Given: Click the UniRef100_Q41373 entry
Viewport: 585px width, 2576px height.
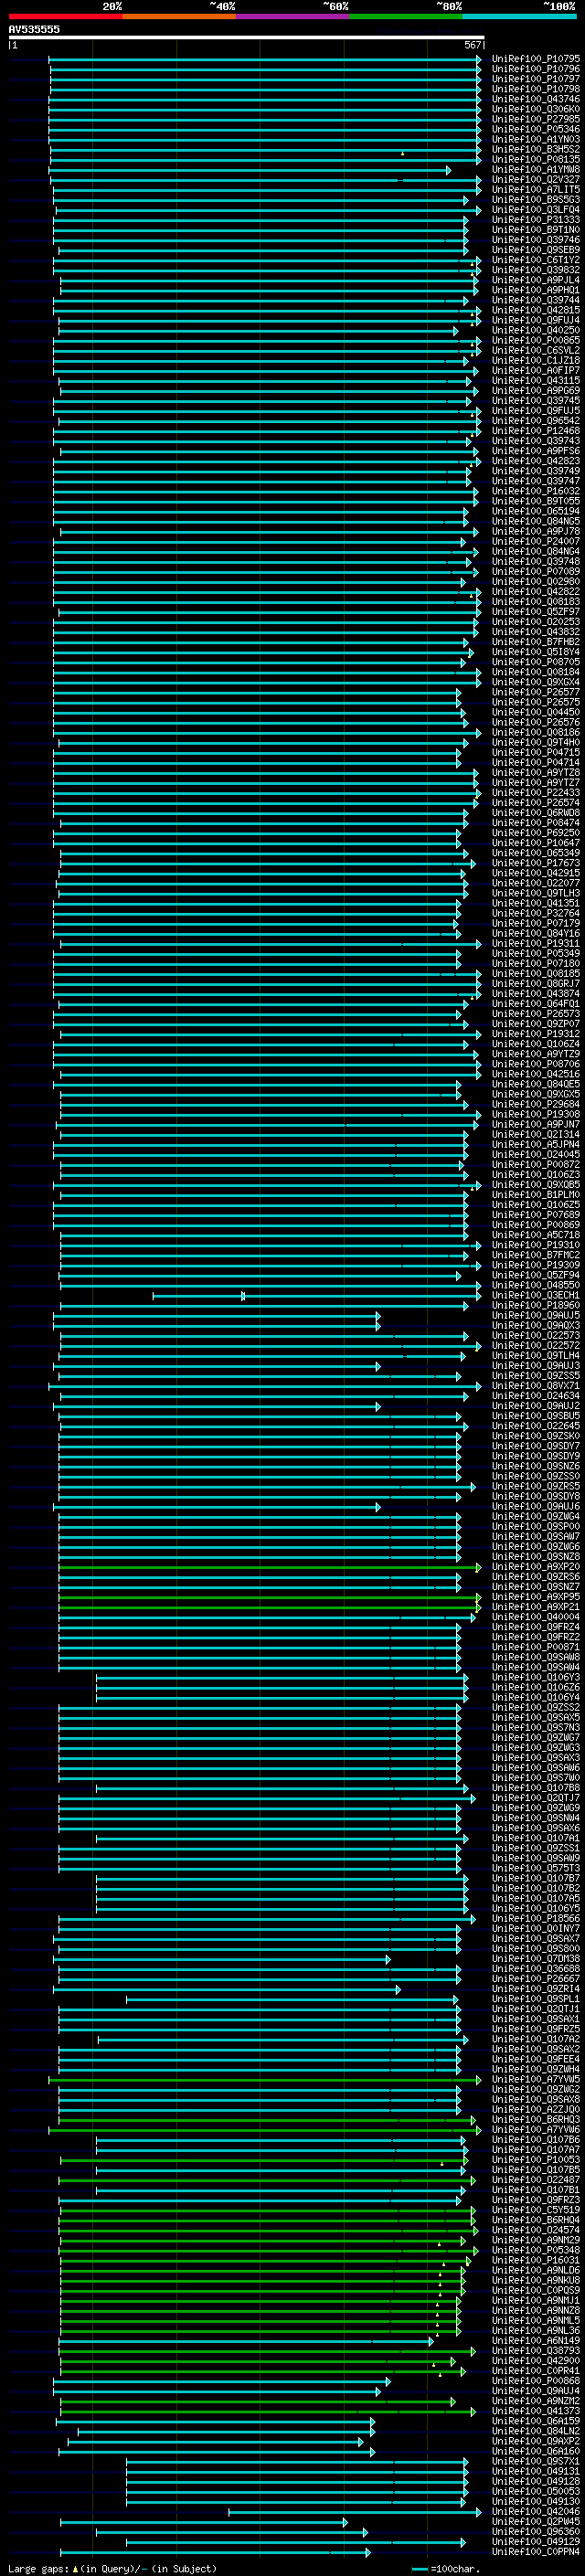Looking at the screenshot, I should pyautogui.click(x=535, y=2411).
